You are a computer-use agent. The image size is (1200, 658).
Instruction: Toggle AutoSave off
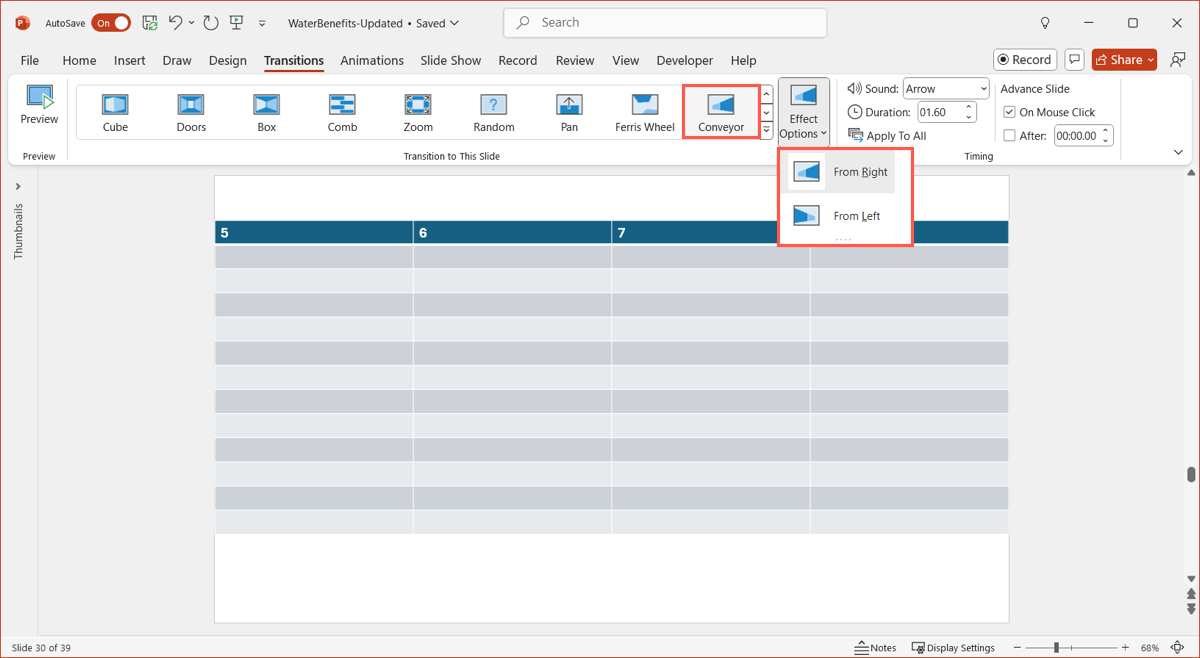(x=111, y=23)
